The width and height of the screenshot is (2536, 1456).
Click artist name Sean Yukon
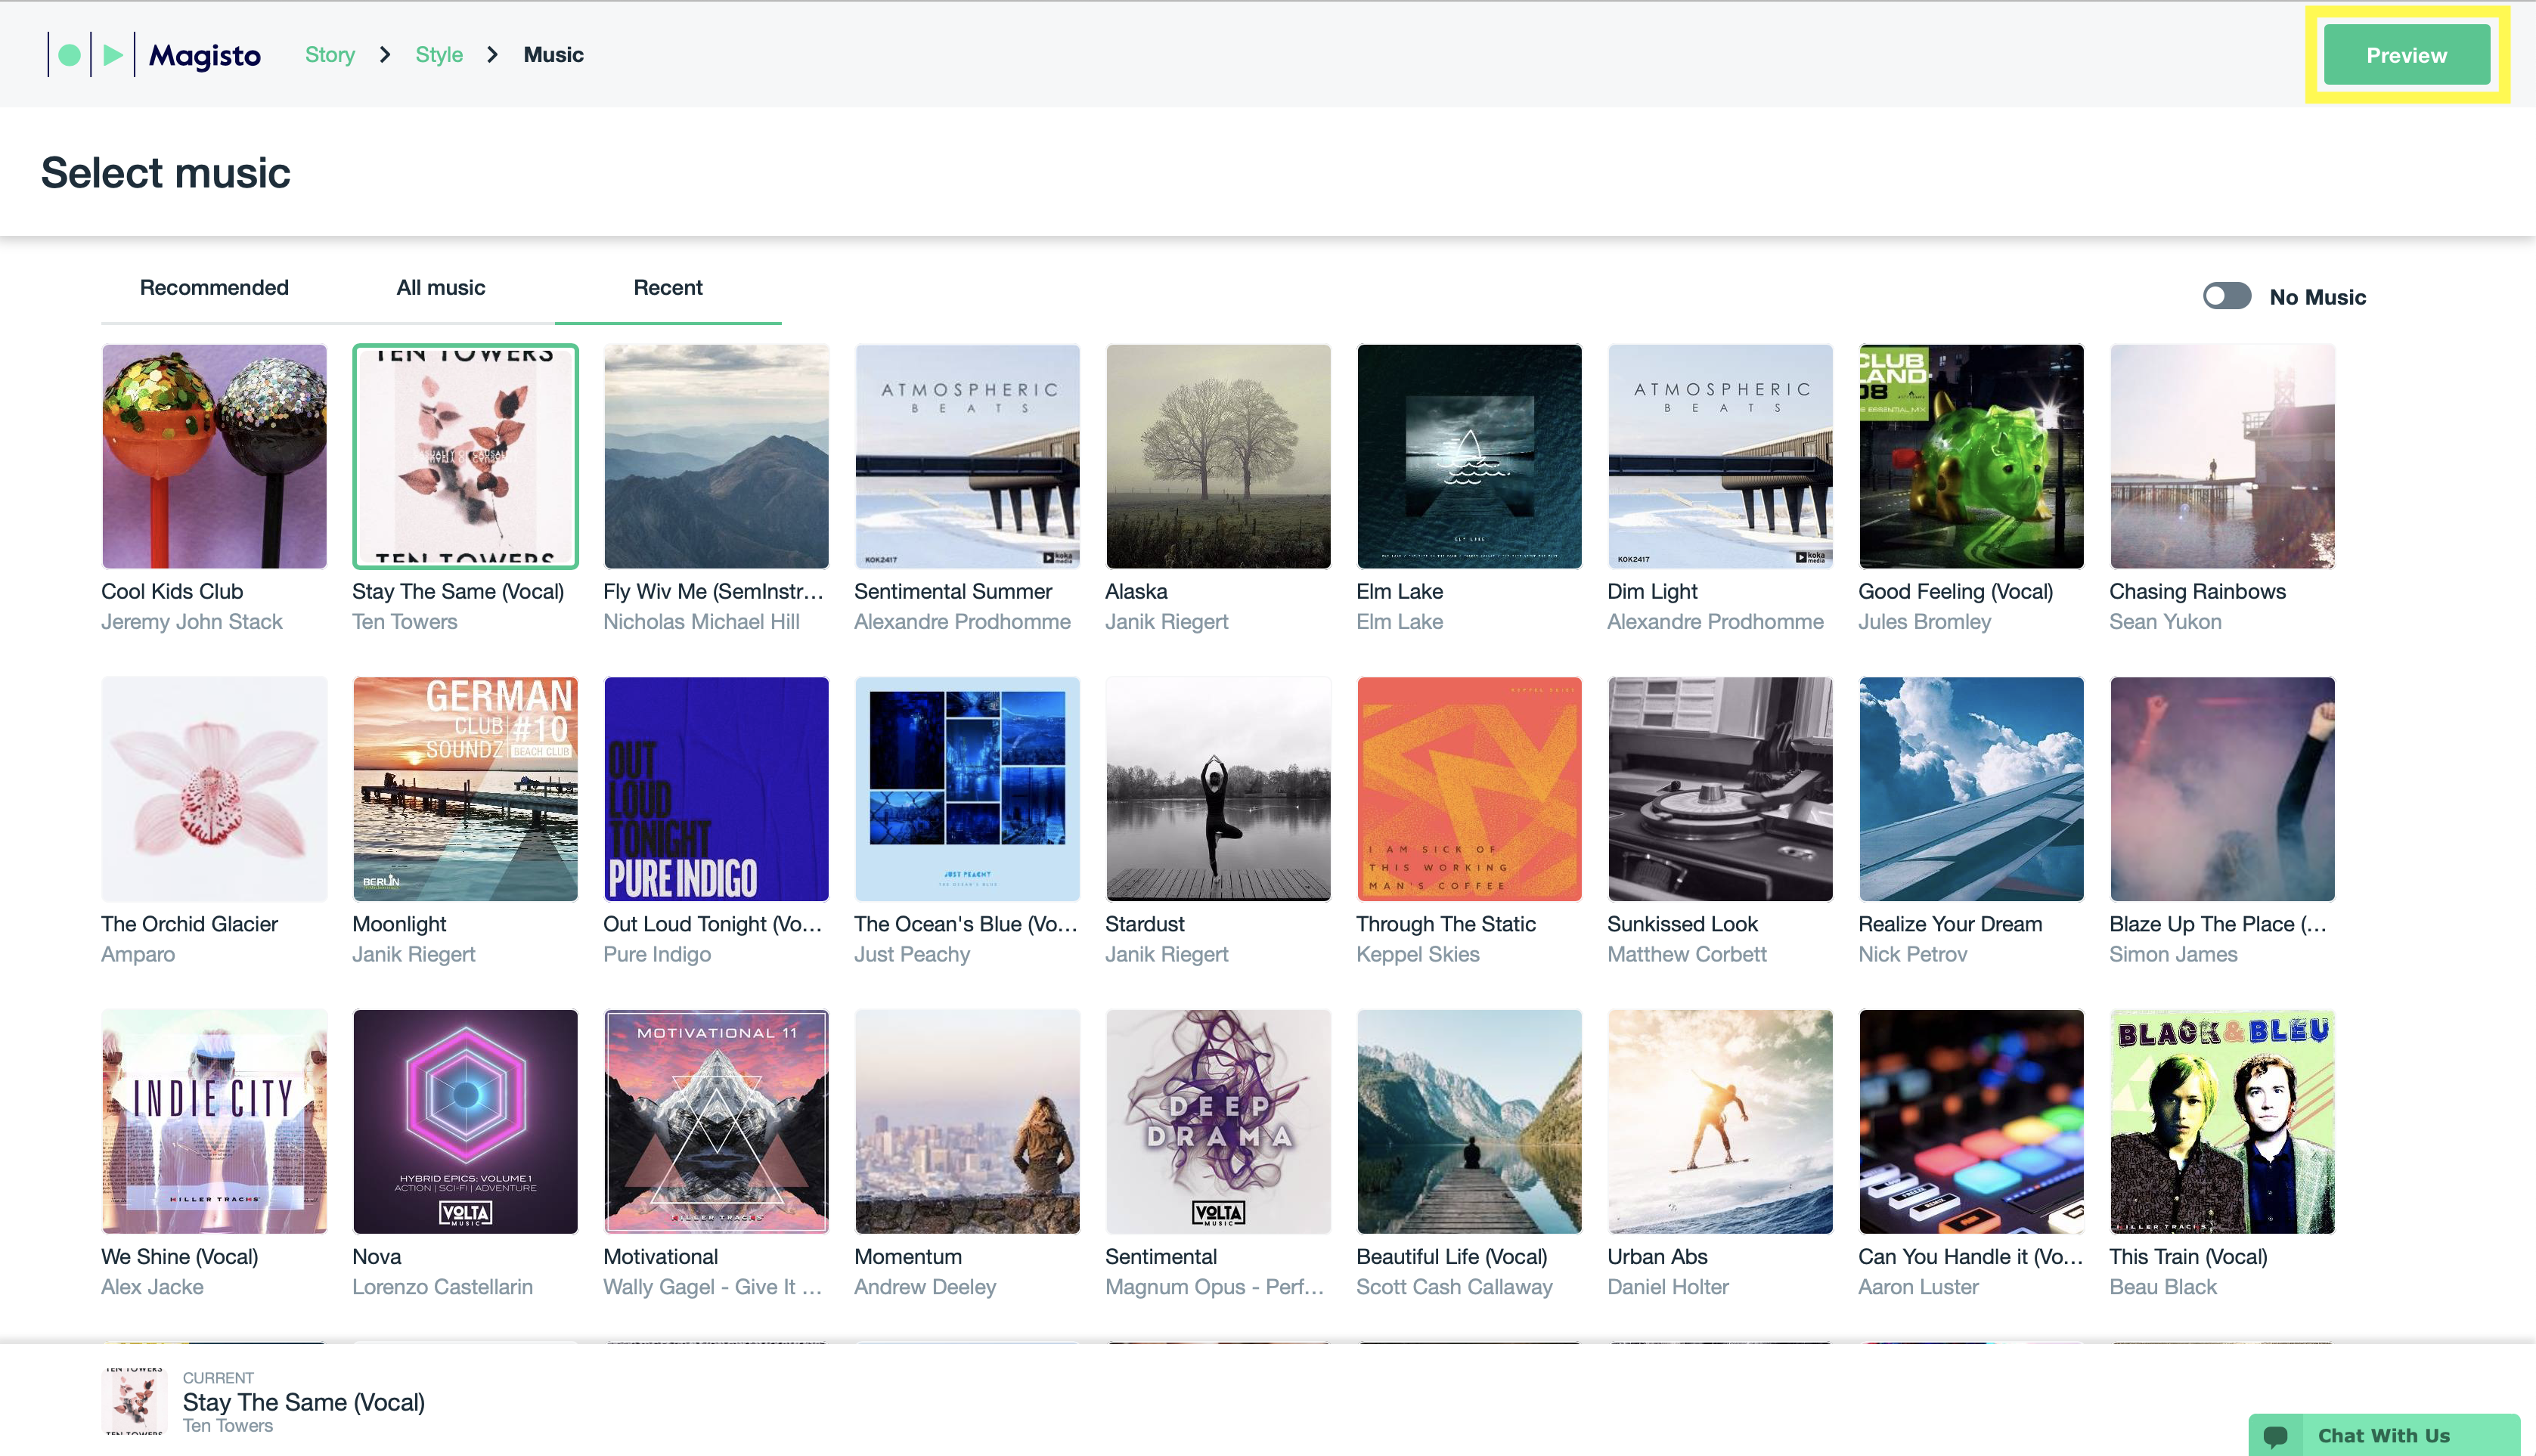coord(2165,622)
